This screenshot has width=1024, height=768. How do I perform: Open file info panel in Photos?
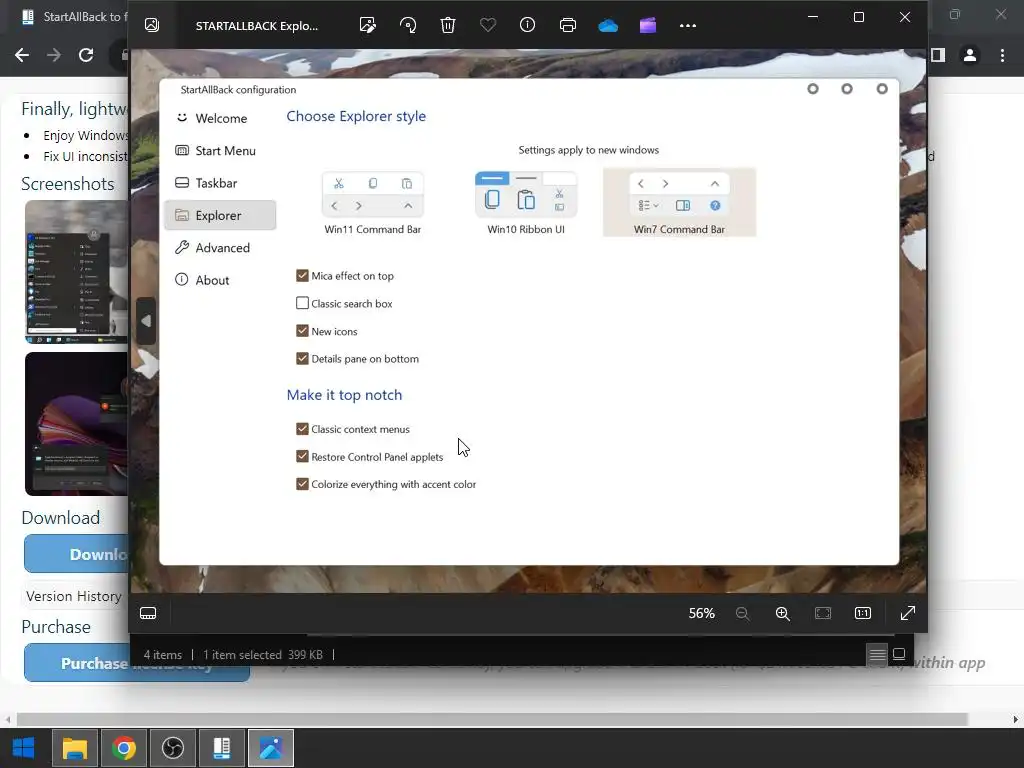527,25
